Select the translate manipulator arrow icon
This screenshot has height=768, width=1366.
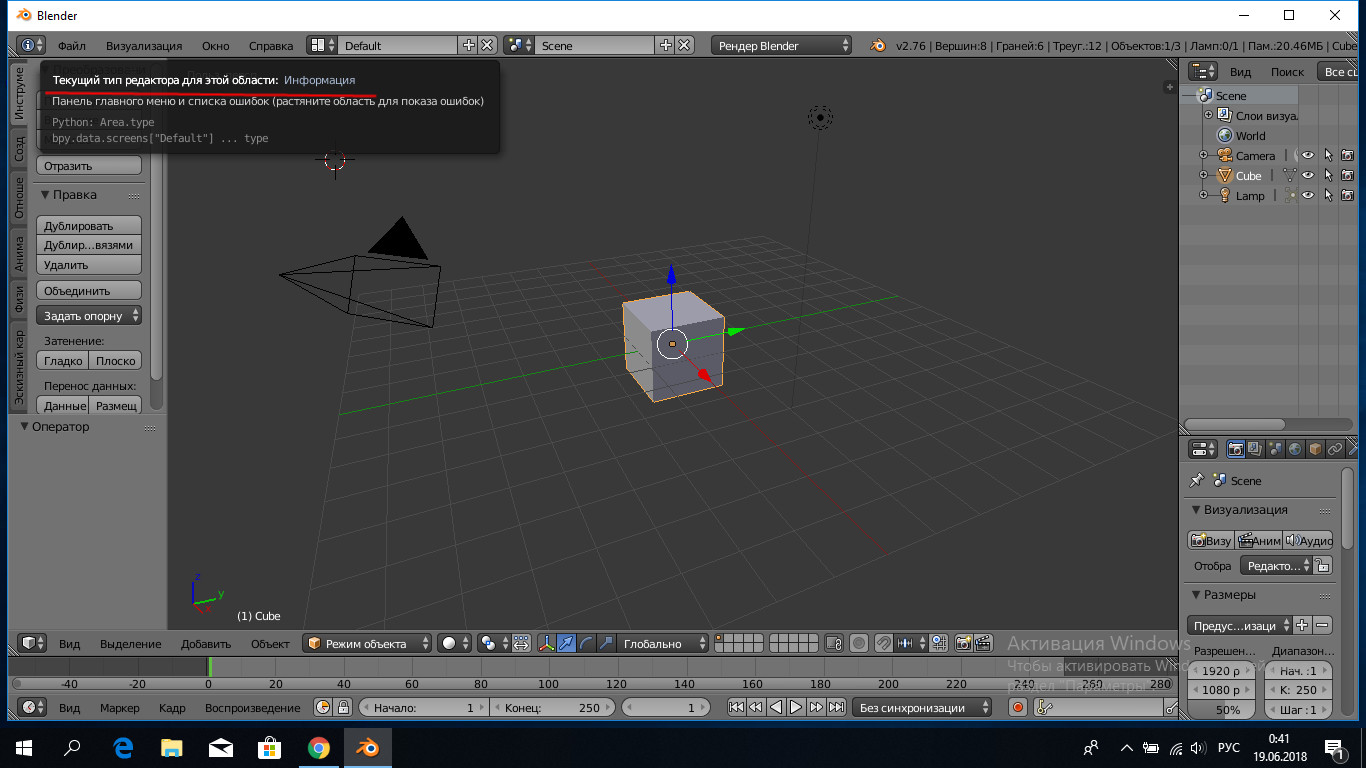[x=567, y=643]
